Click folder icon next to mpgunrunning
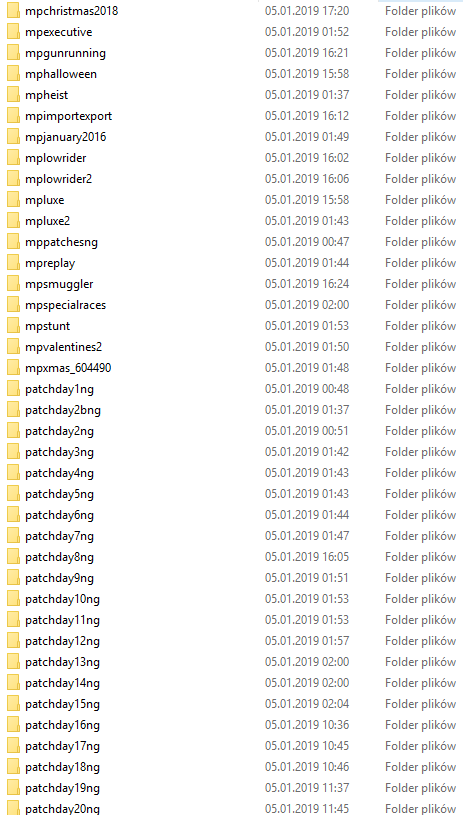463x815 pixels. 14,53
